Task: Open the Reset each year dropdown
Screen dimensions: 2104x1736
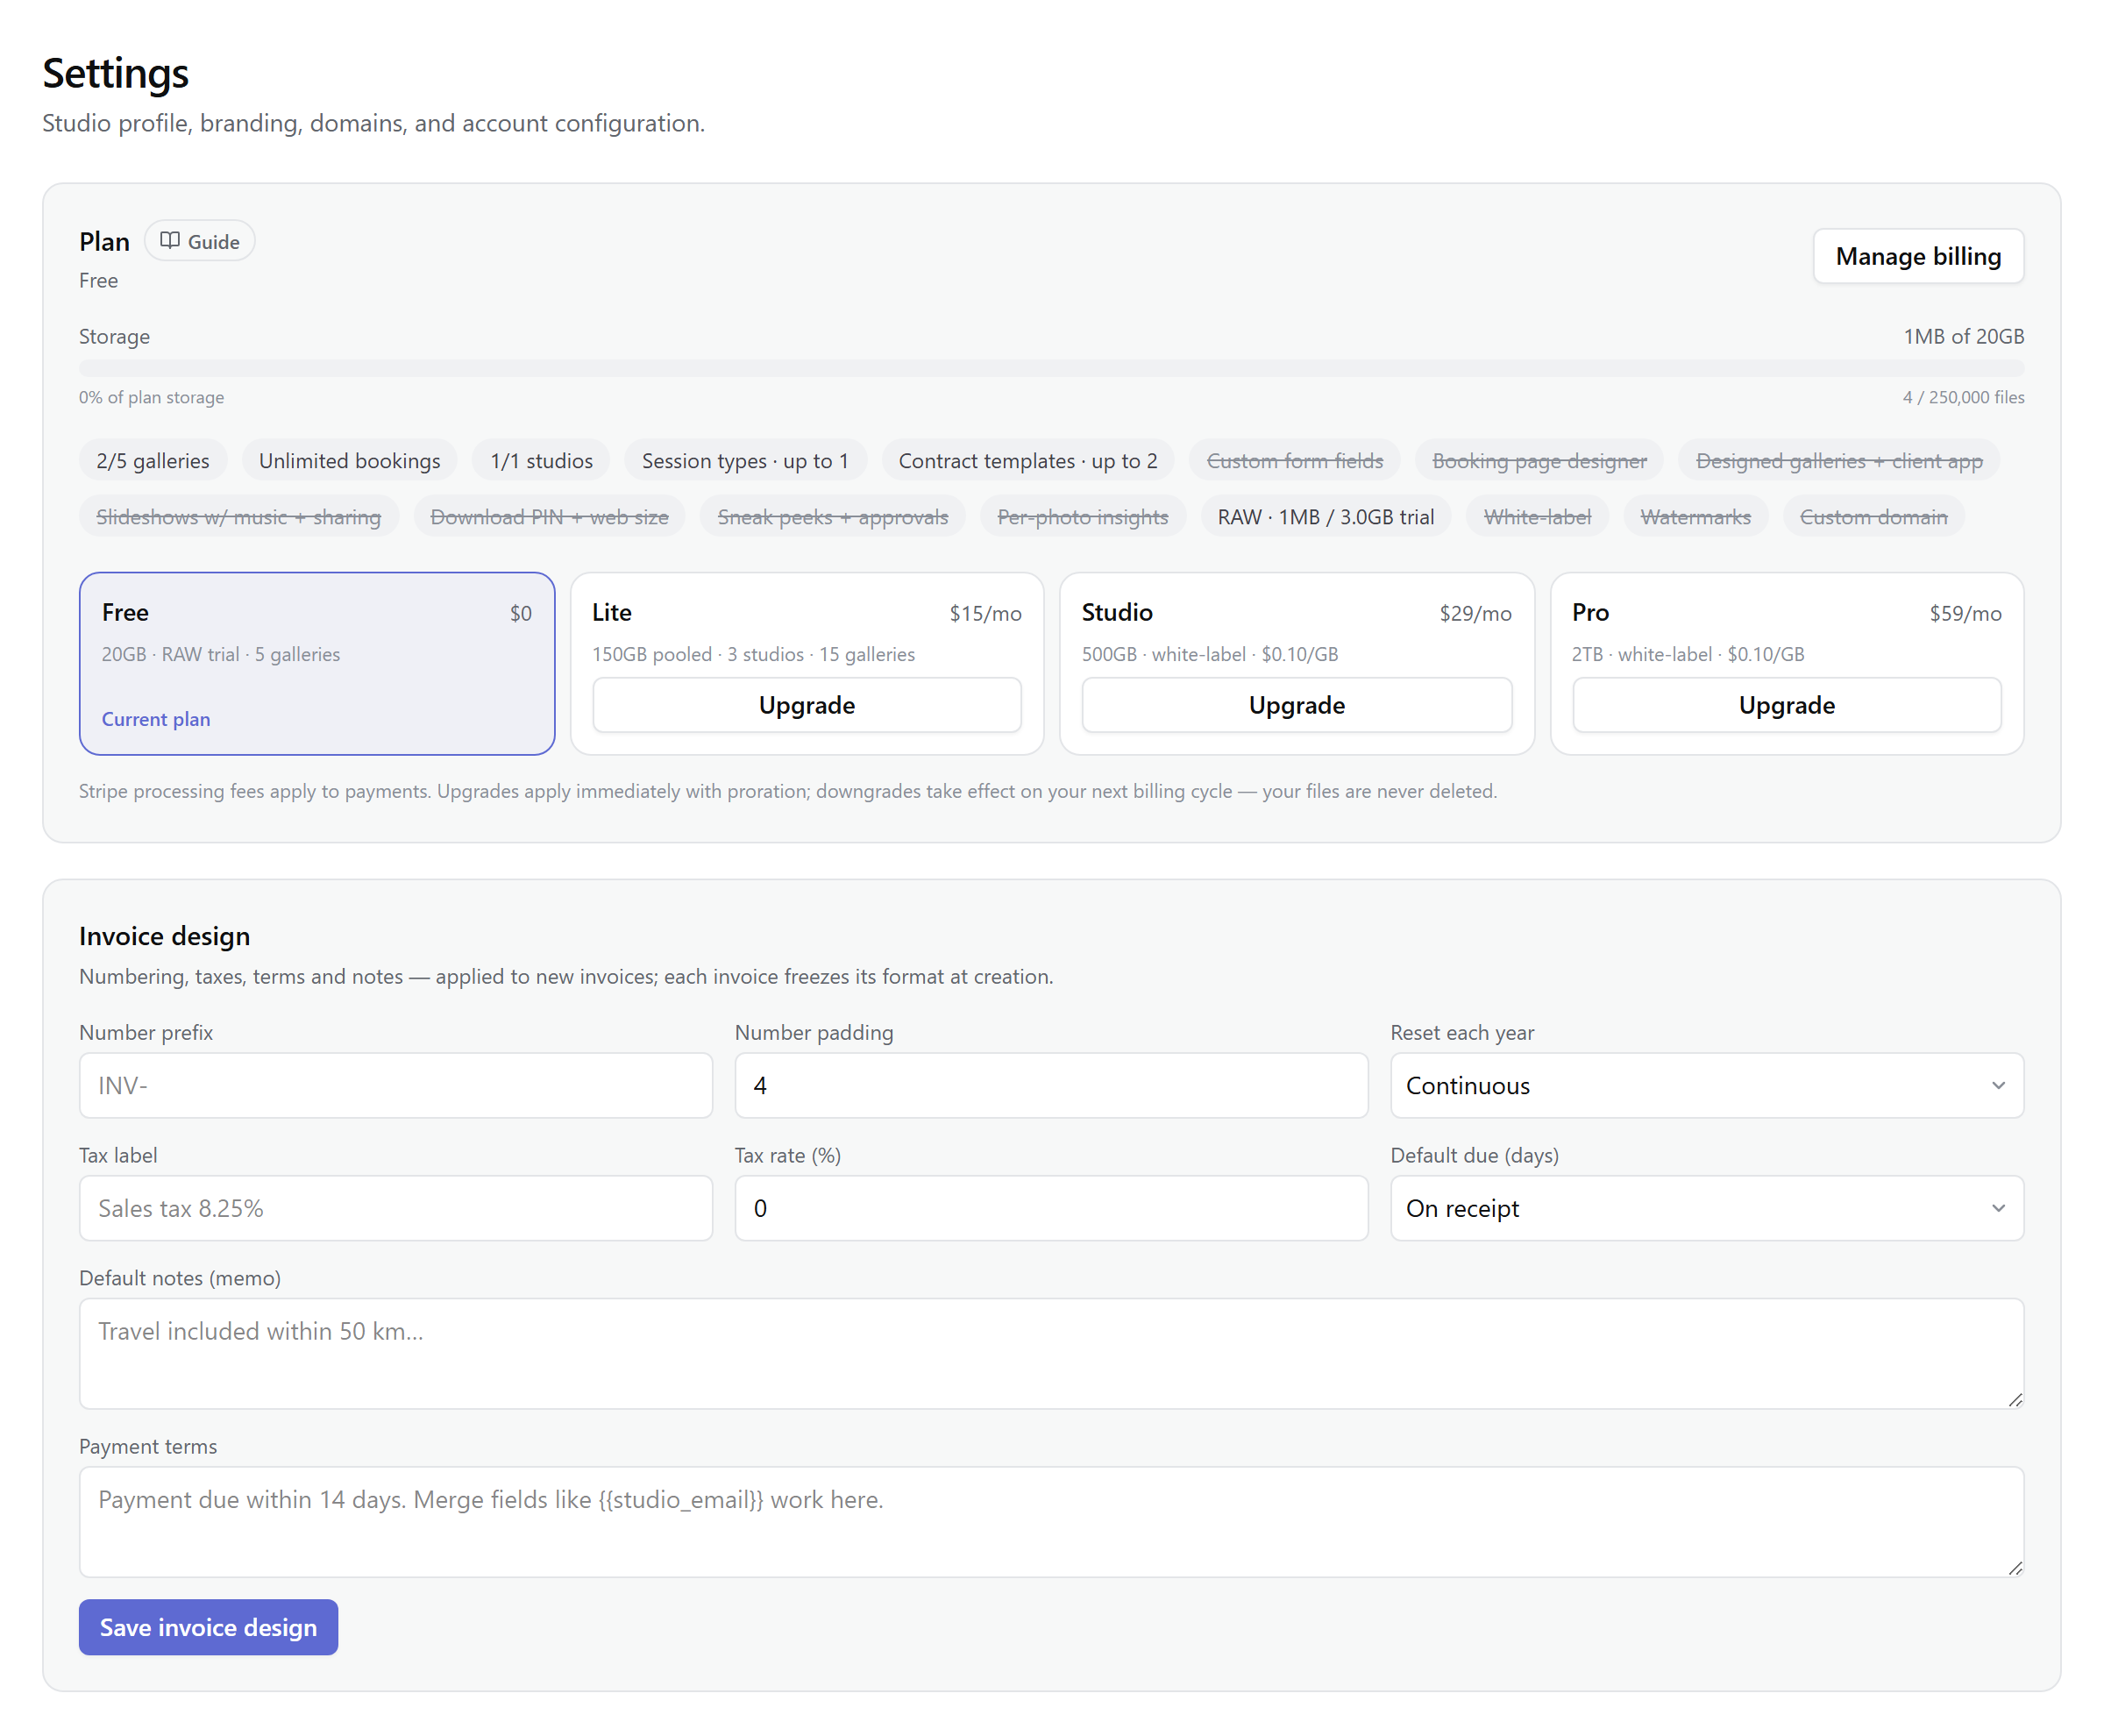Action: (x=1706, y=1085)
